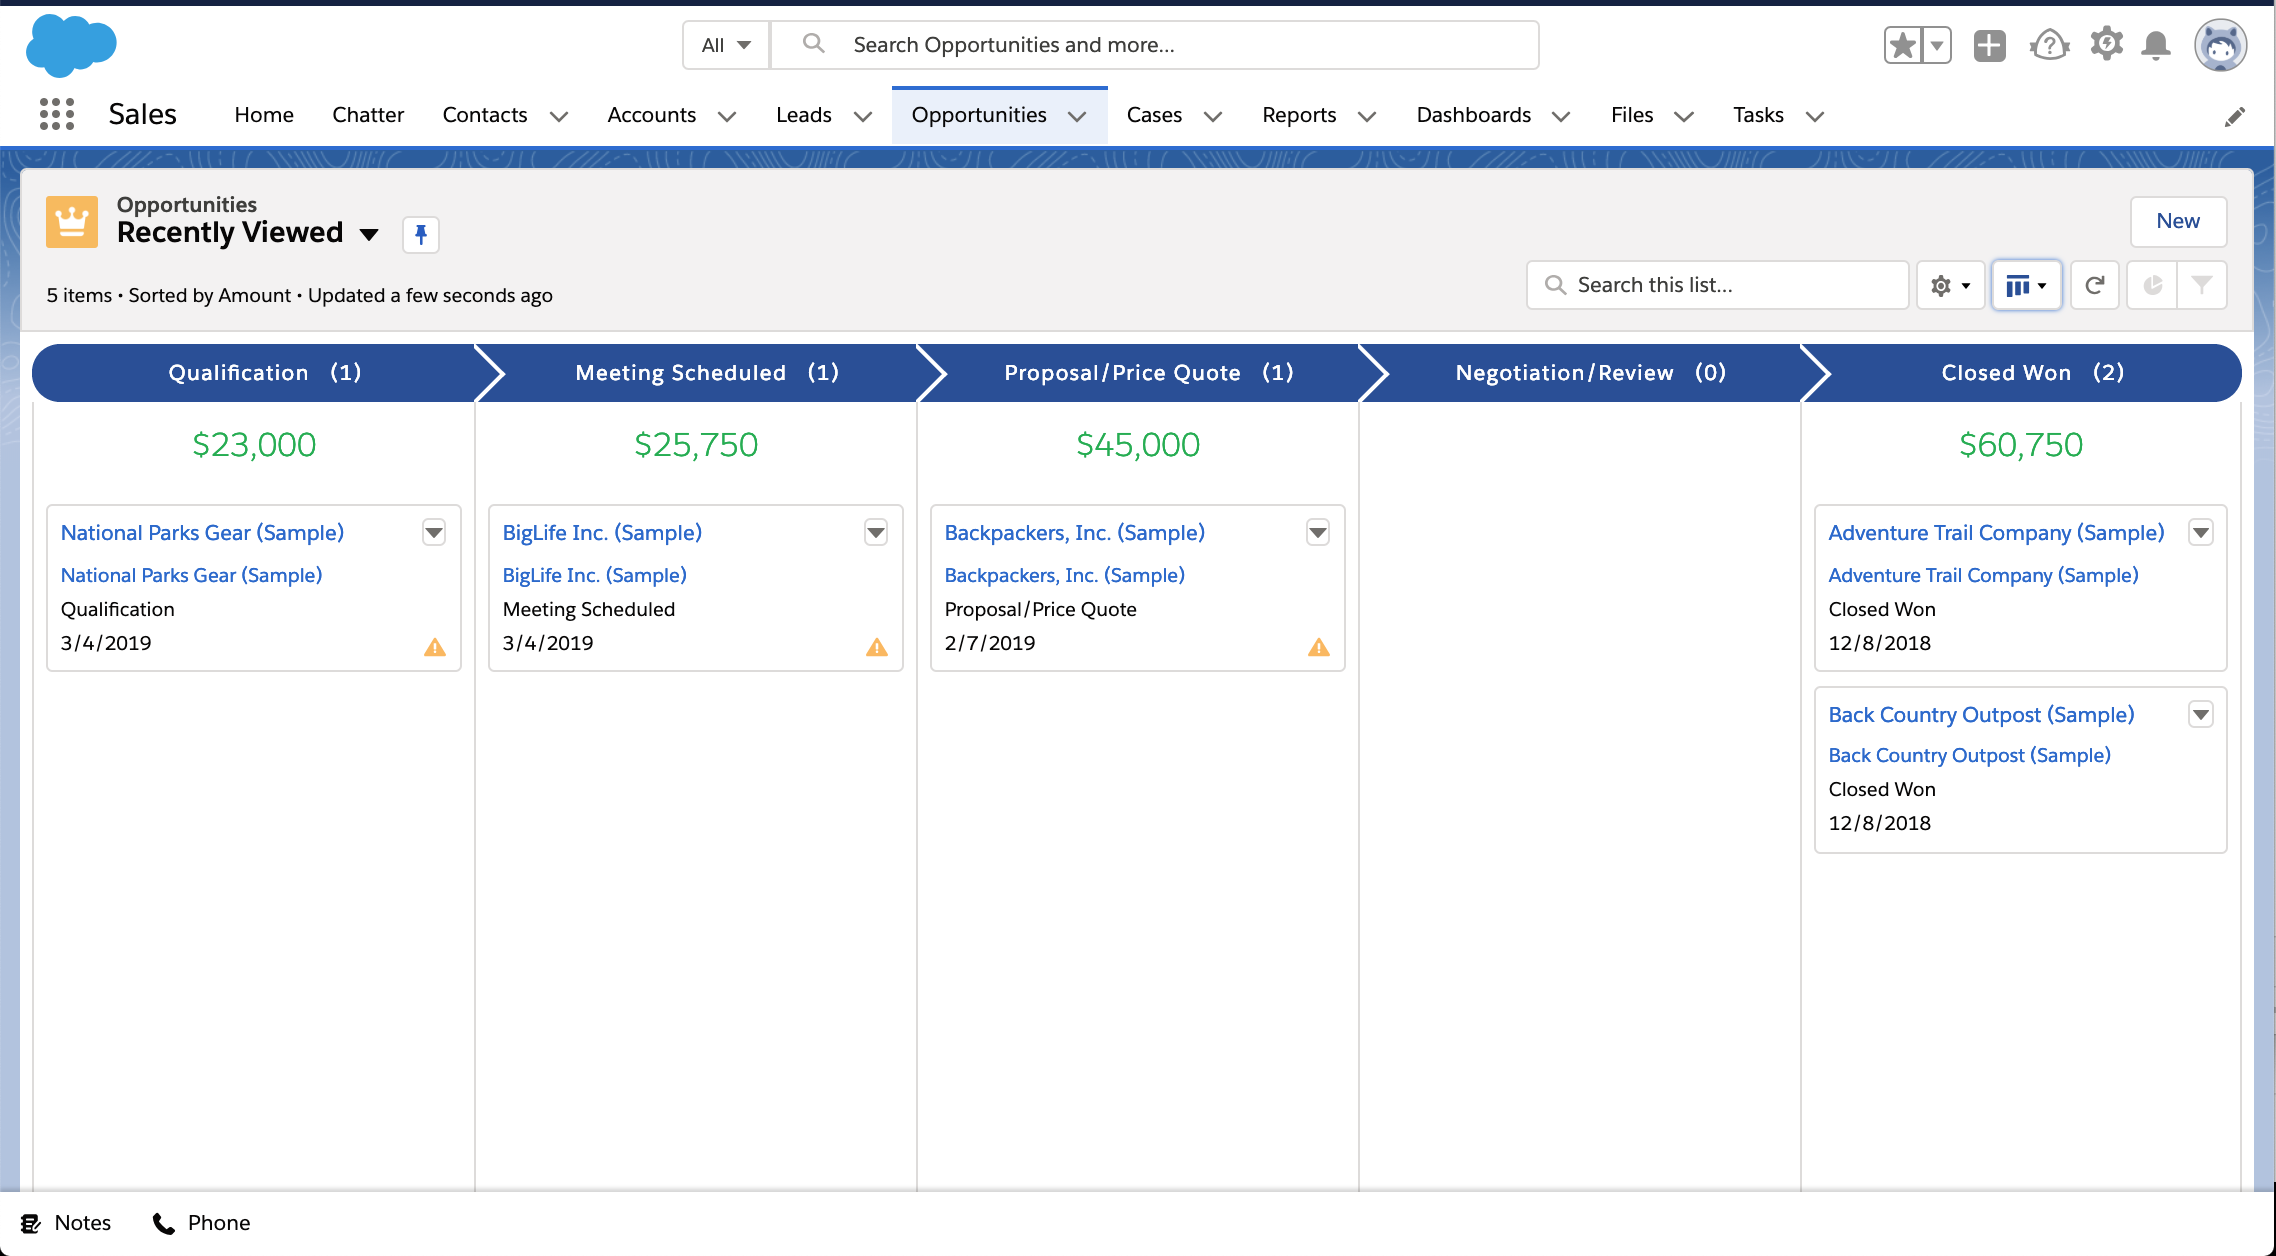Click the disabled charts pie icon

(2152, 286)
